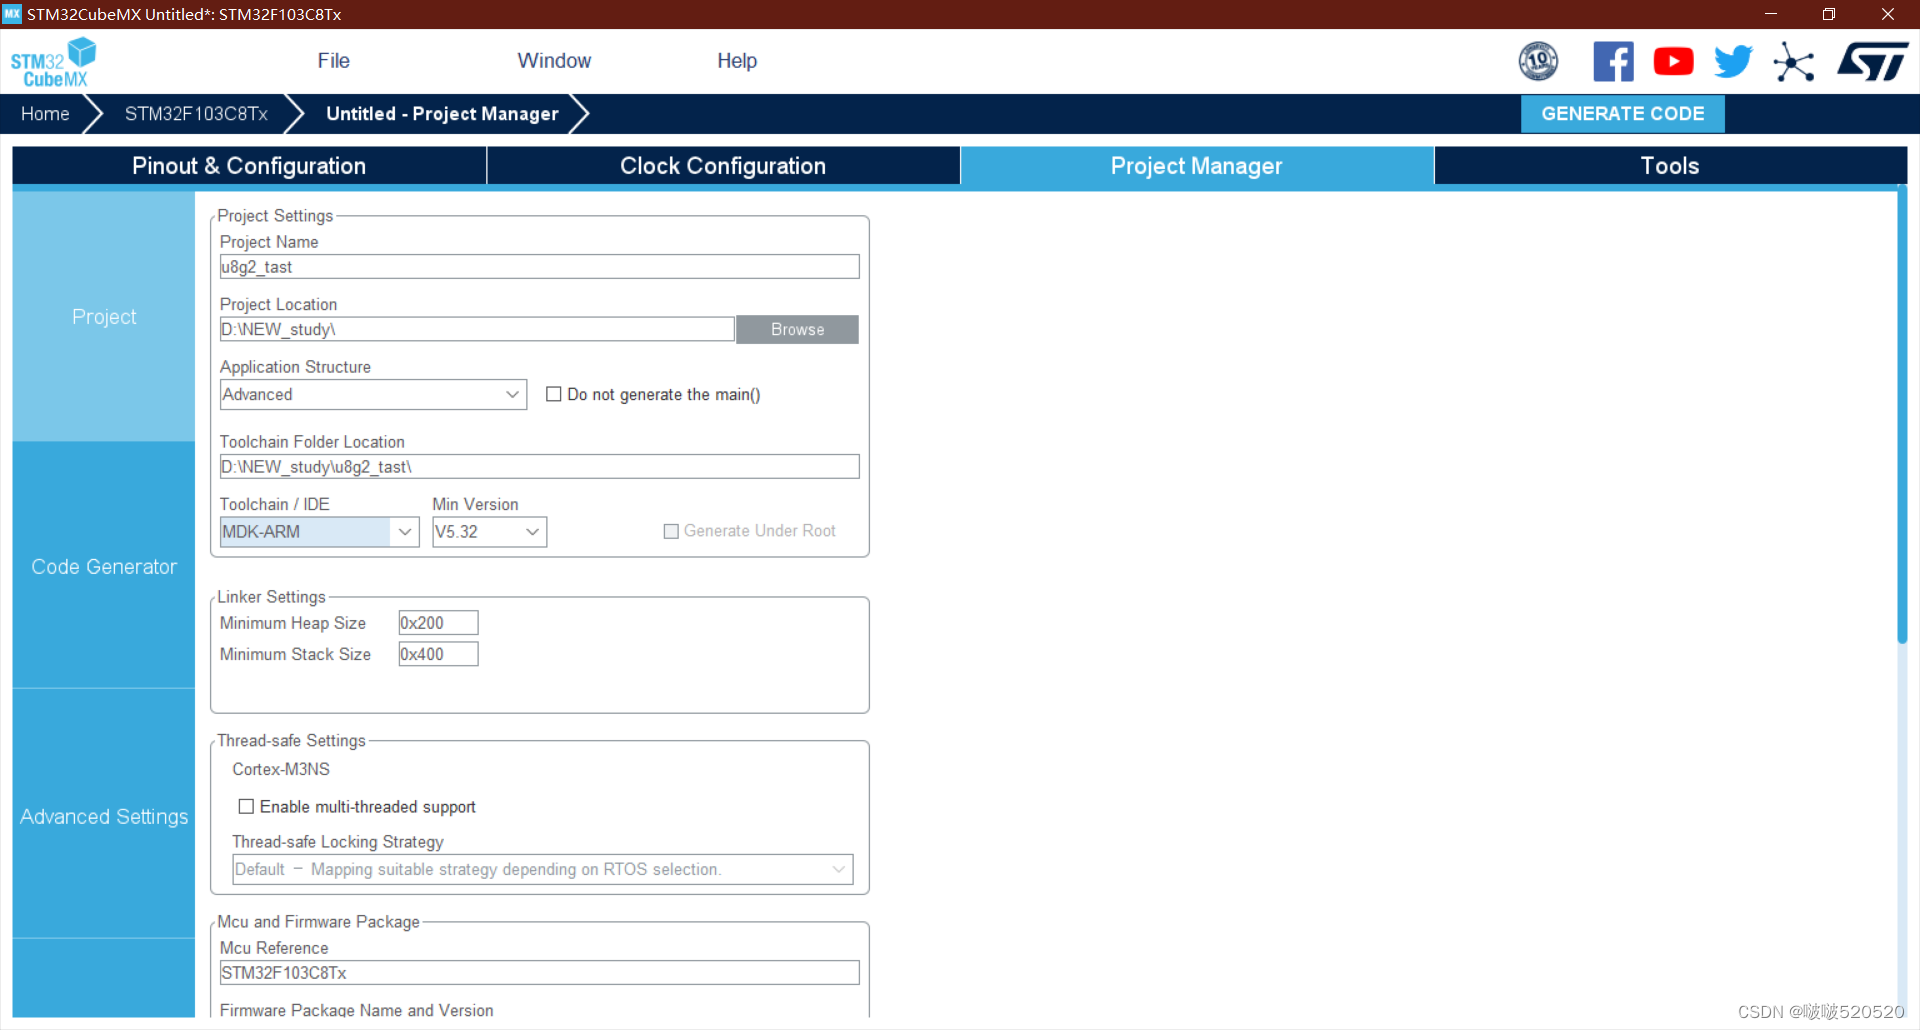Image resolution: width=1920 pixels, height=1030 pixels.
Task: Click the Mcu Reference field
Action: point(539,973)
